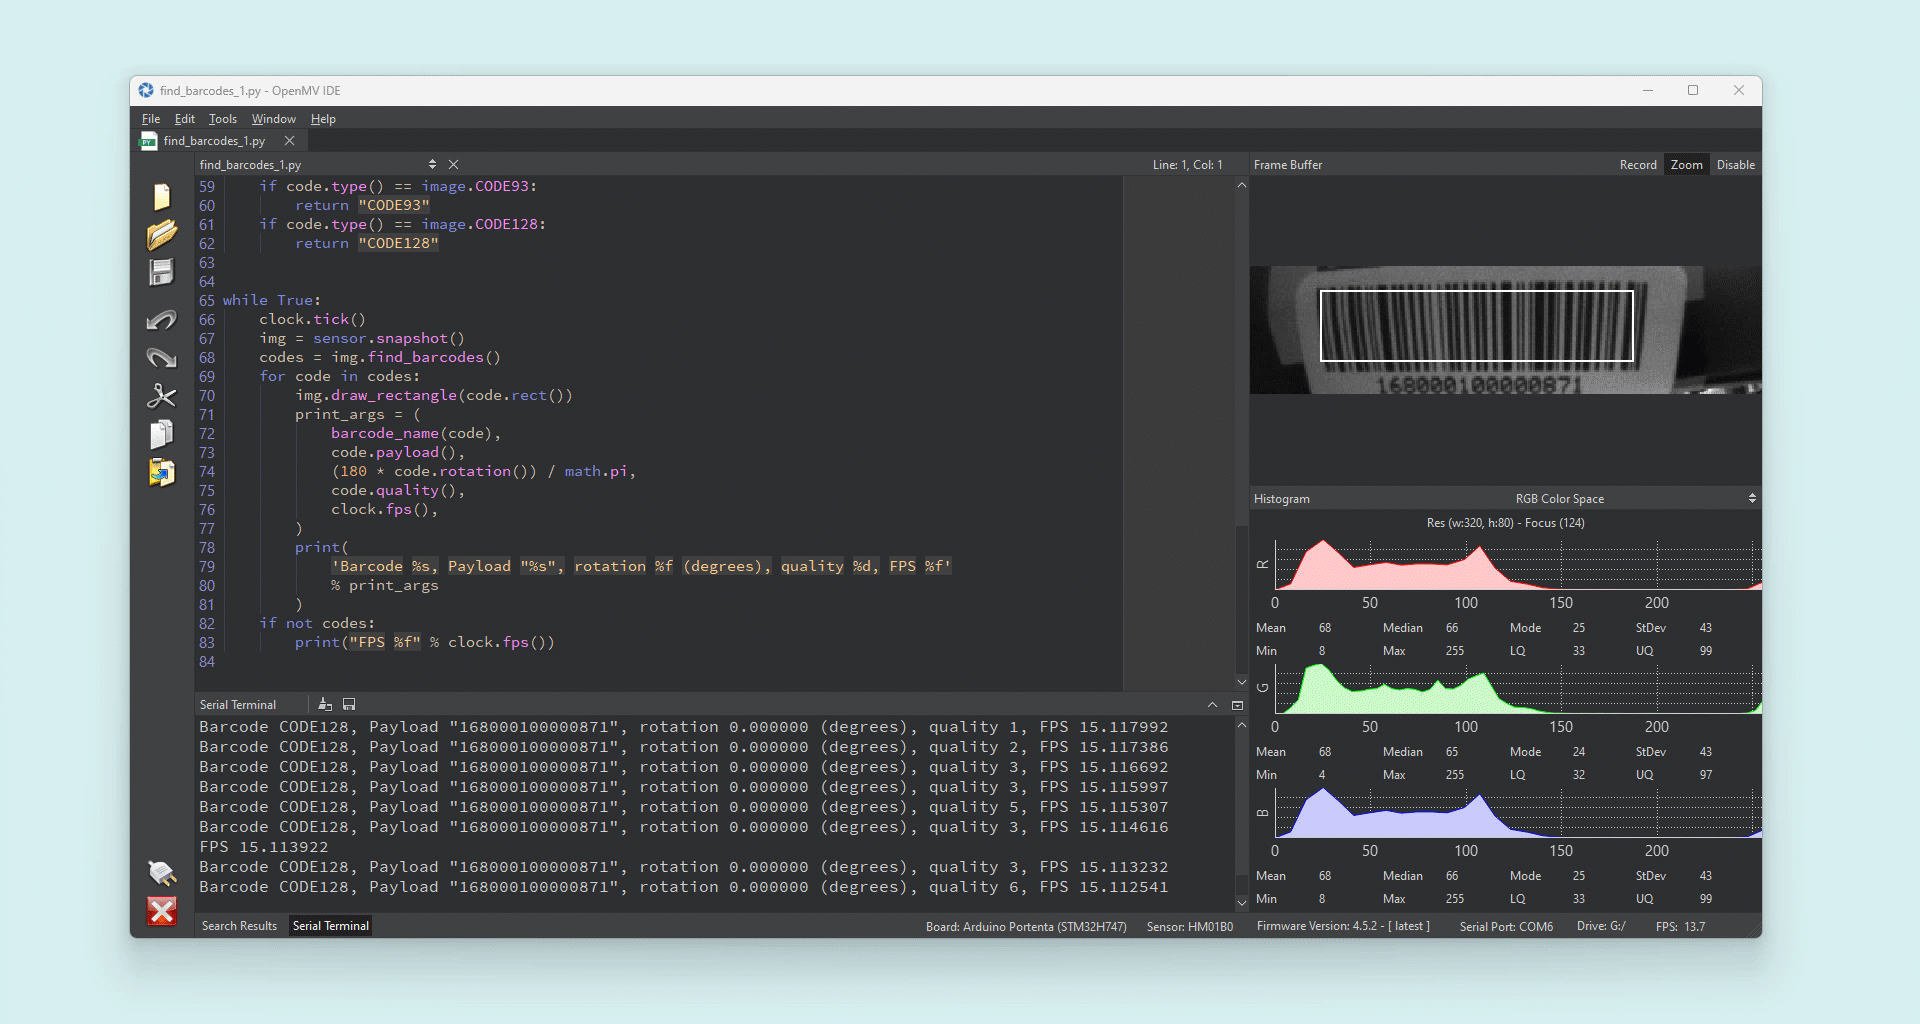
Task: Click the 'img = sensor.snapshot()' code line
Action: point(362,338)
